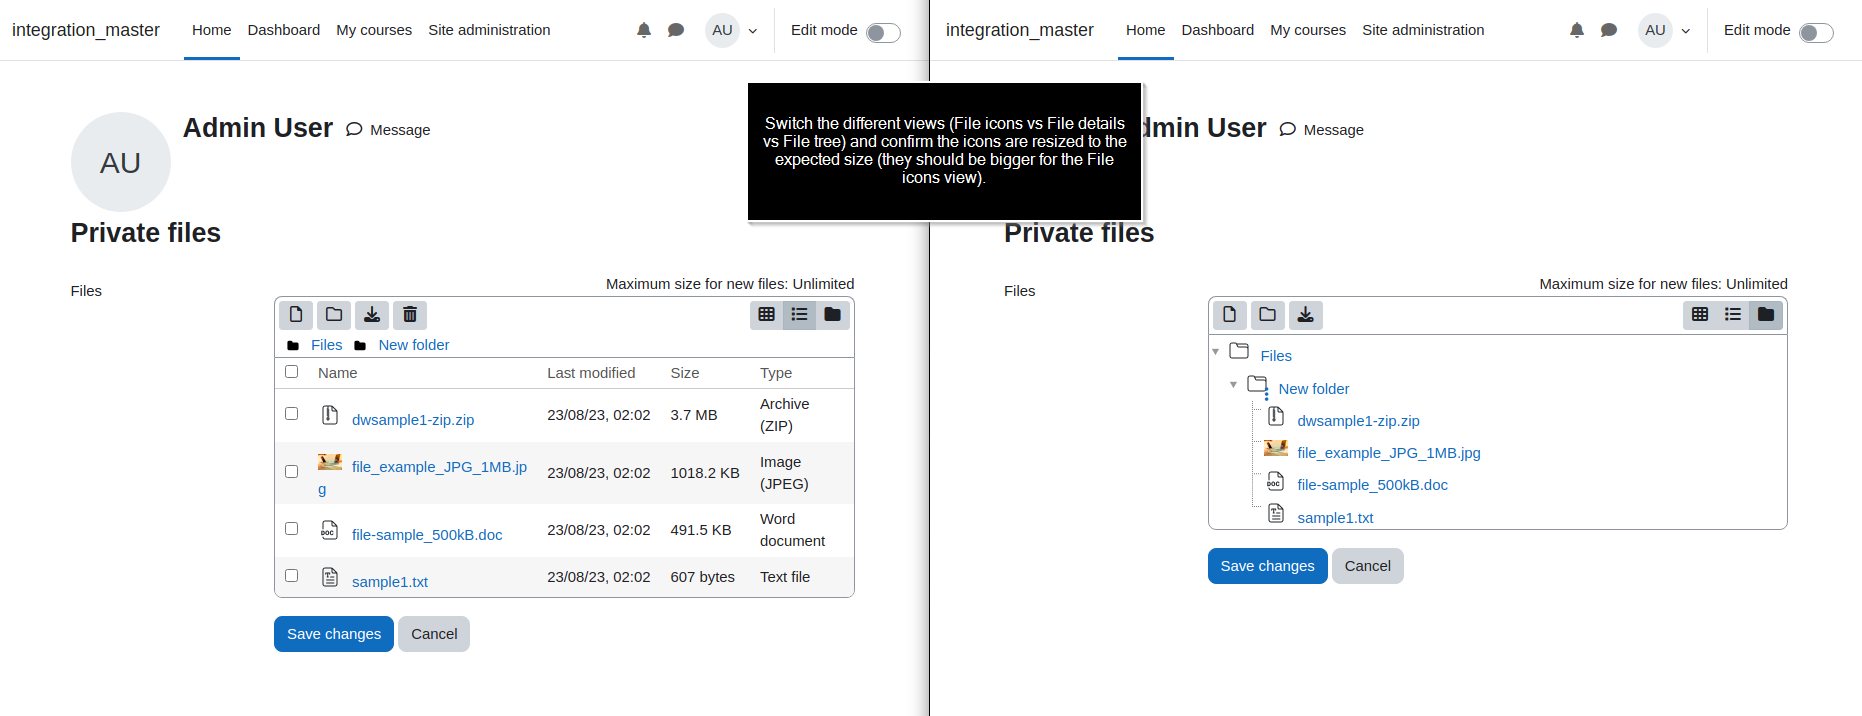Open My courses in left navigation

[x=374, y=30]
